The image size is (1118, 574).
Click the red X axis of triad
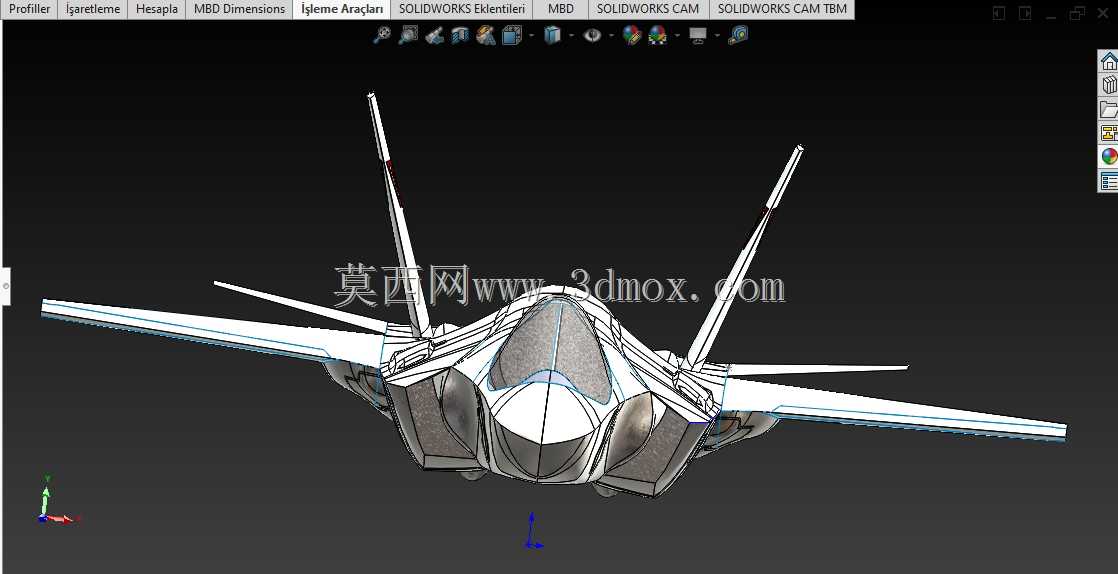coord(63,518)
